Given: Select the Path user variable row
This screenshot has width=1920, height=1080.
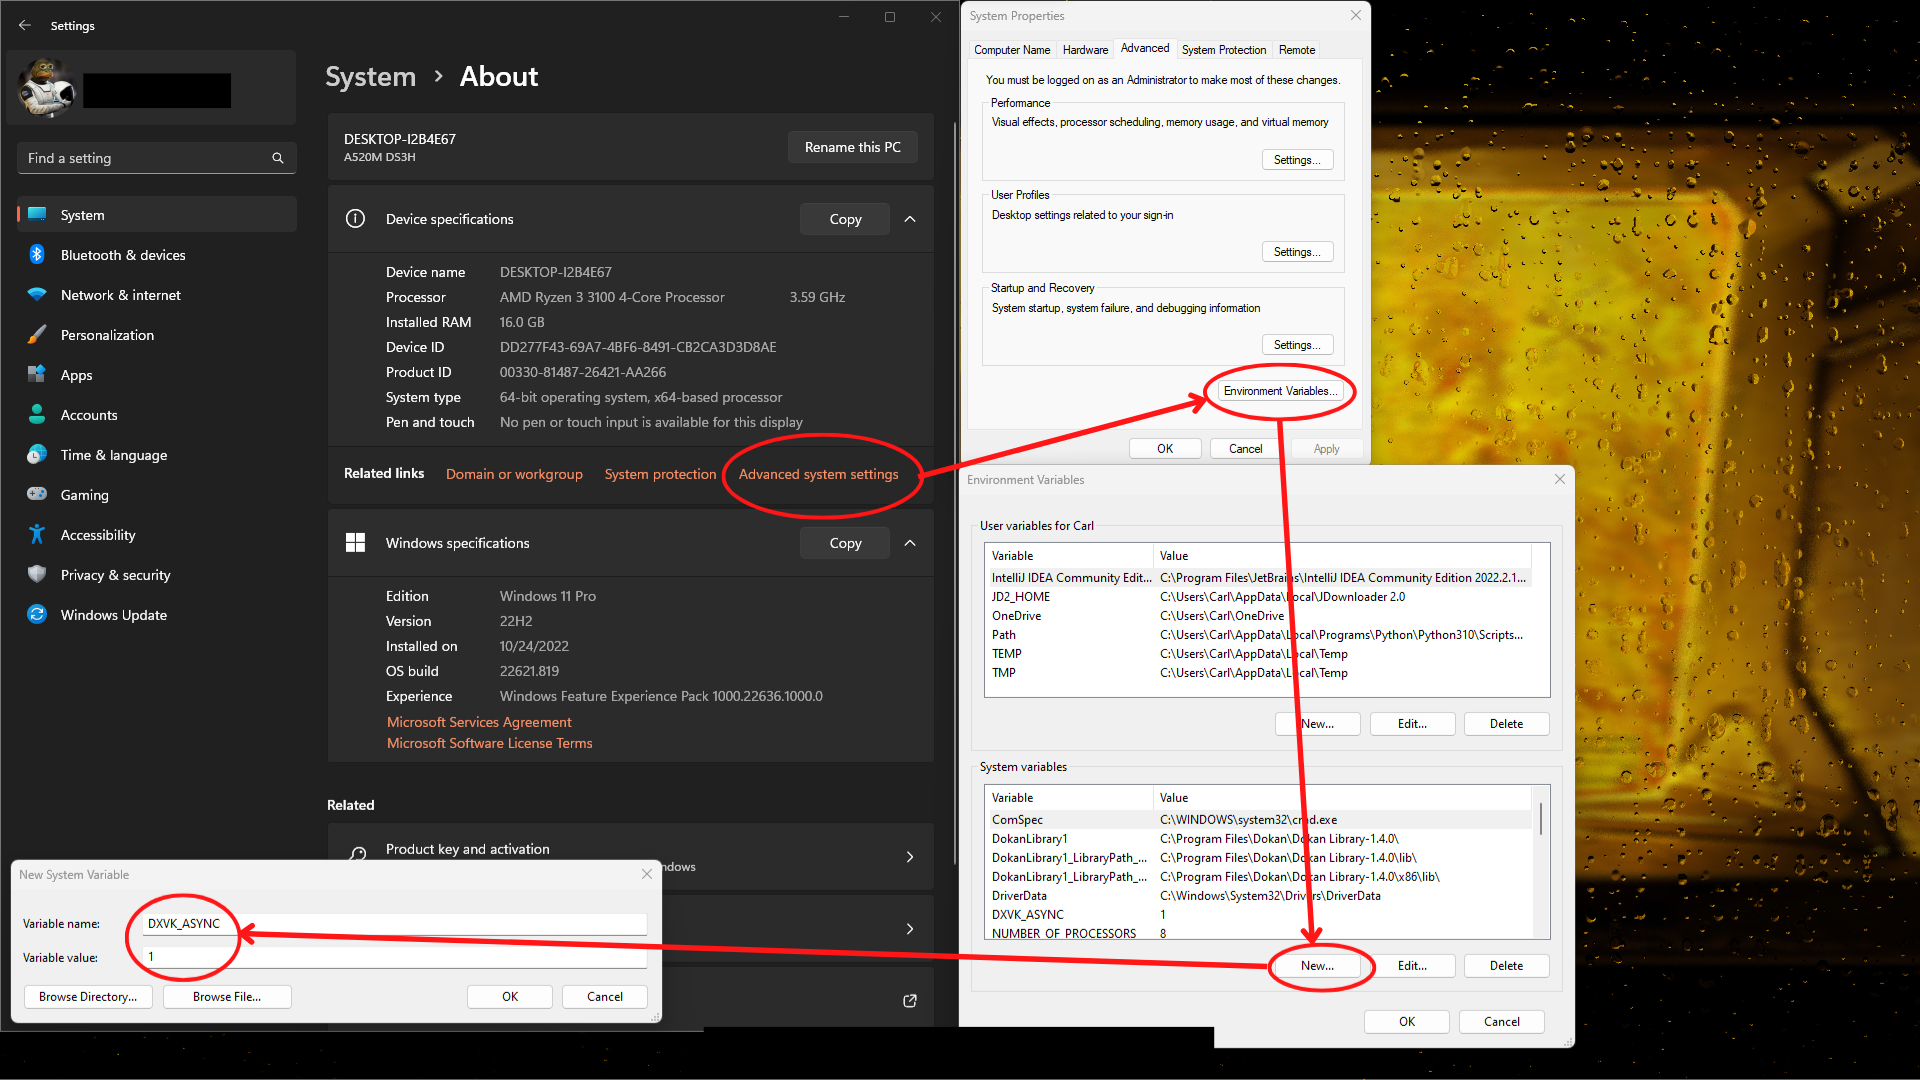Looking at the screenshot, I should 1260,635.
